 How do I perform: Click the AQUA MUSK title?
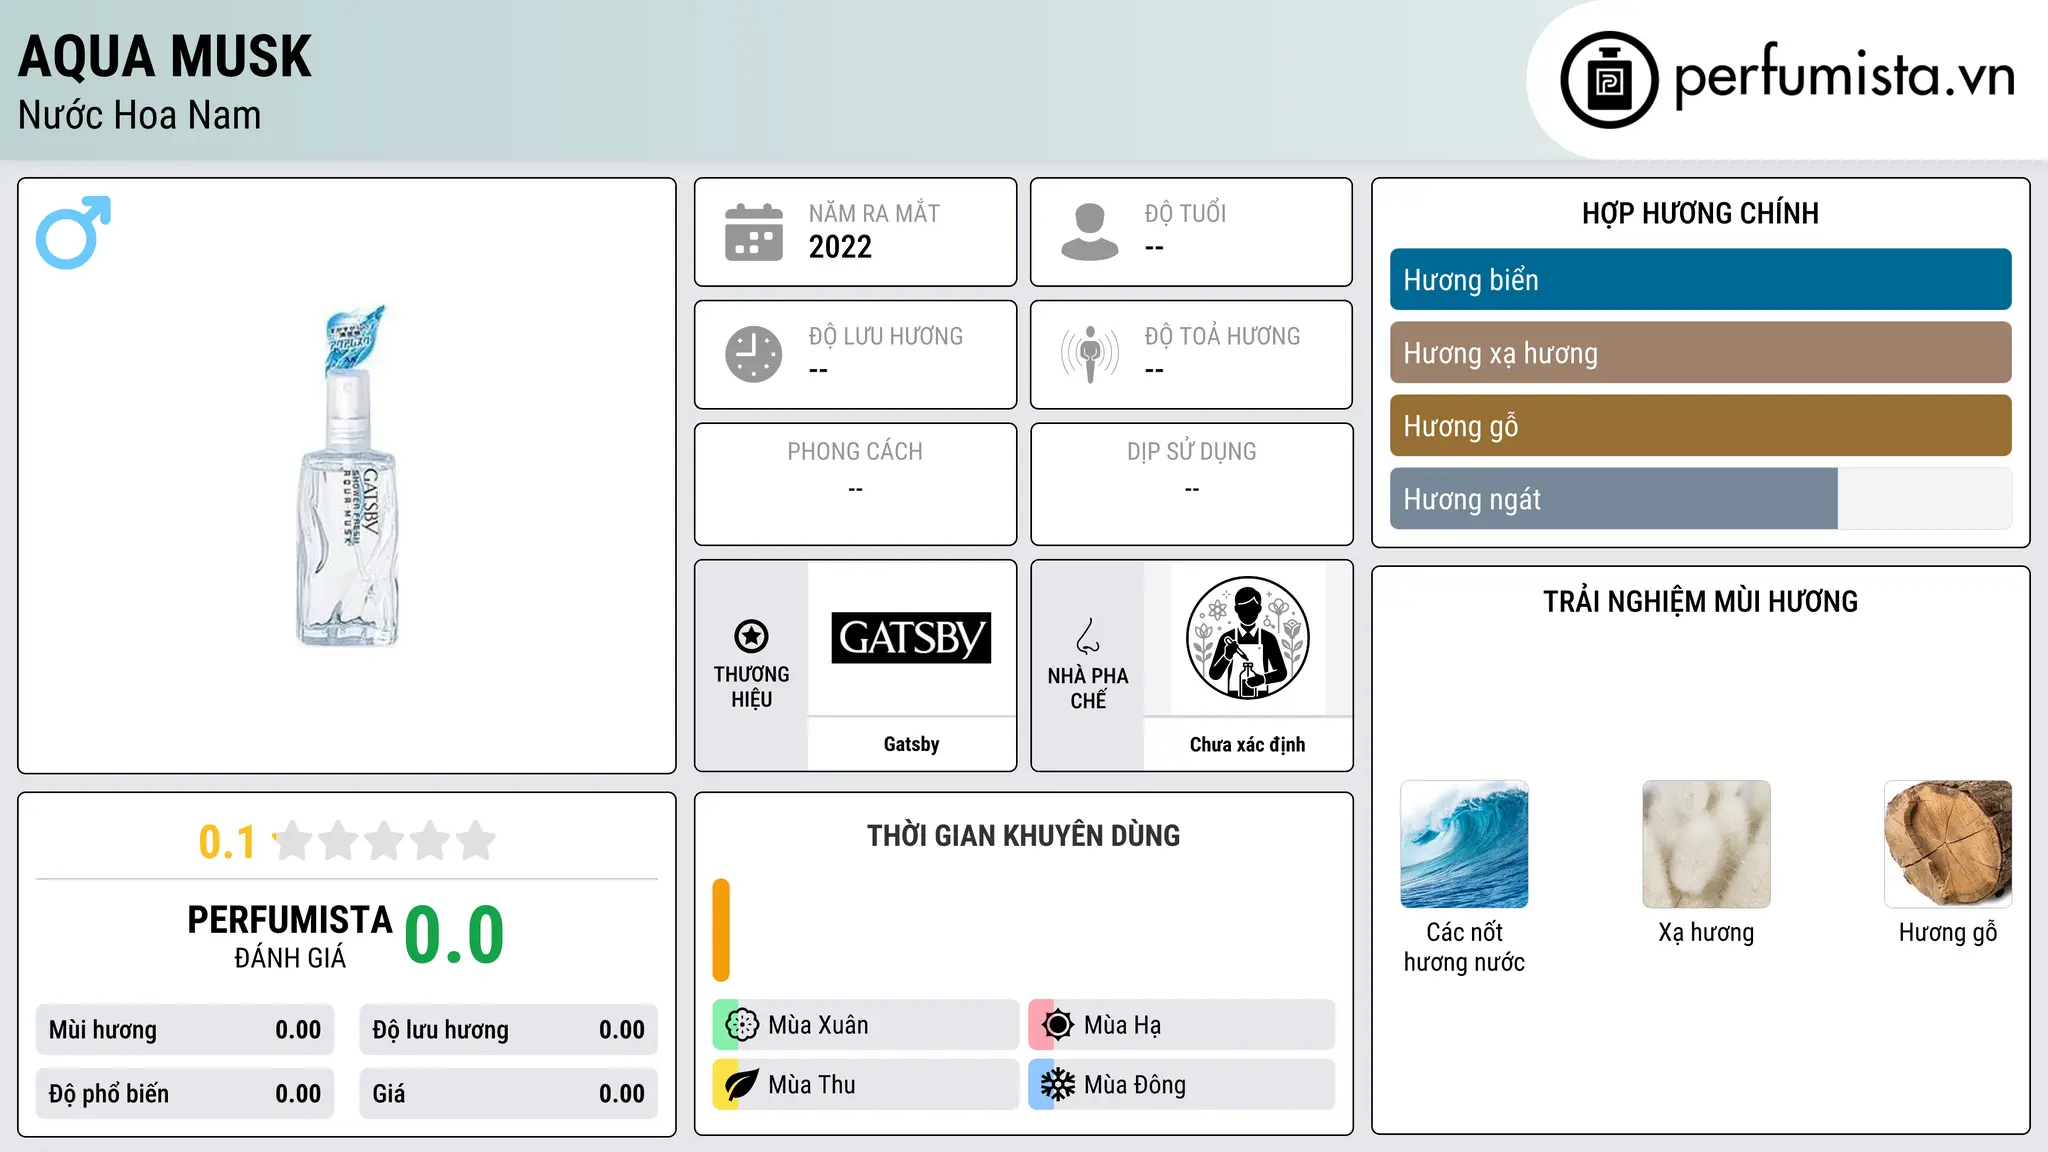click(165, 56)
